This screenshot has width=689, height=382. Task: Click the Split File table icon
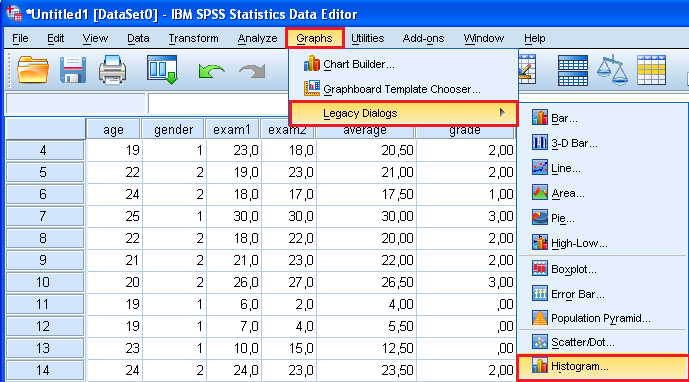pos(573,70)
